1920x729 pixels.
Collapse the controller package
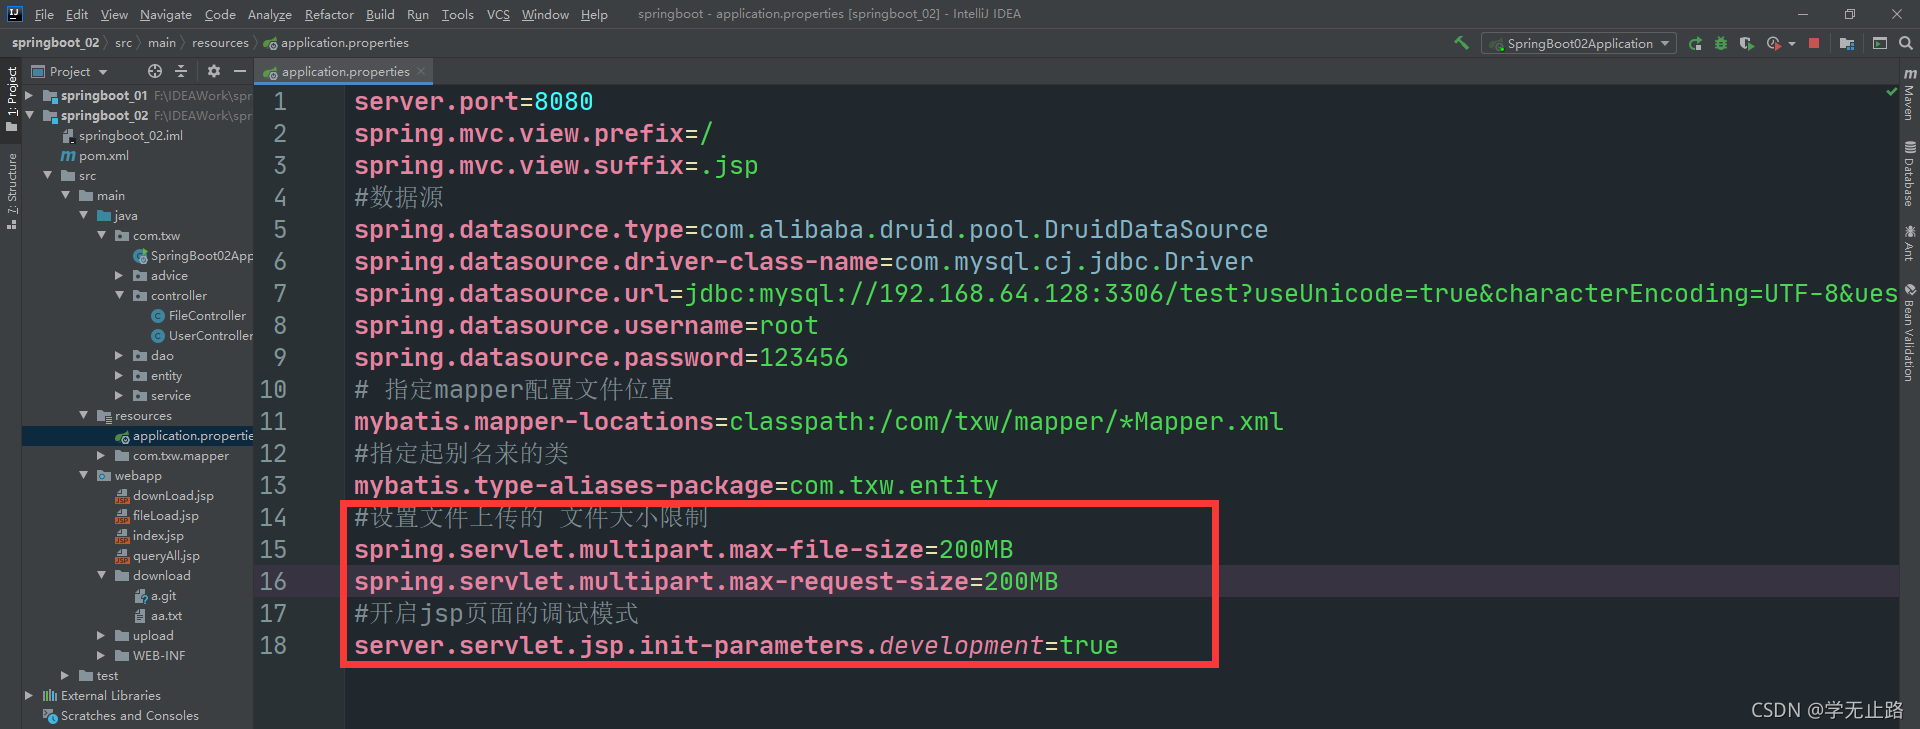click(x=119, y=295)
